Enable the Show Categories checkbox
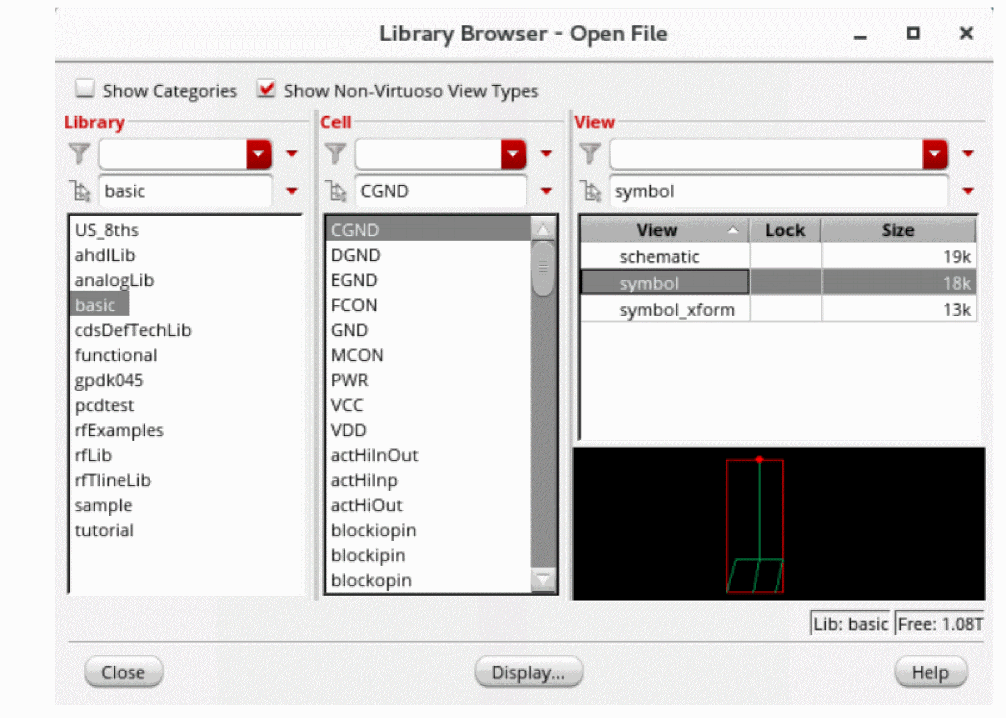This screenshot has height=718, width=1006. [85, 90]
